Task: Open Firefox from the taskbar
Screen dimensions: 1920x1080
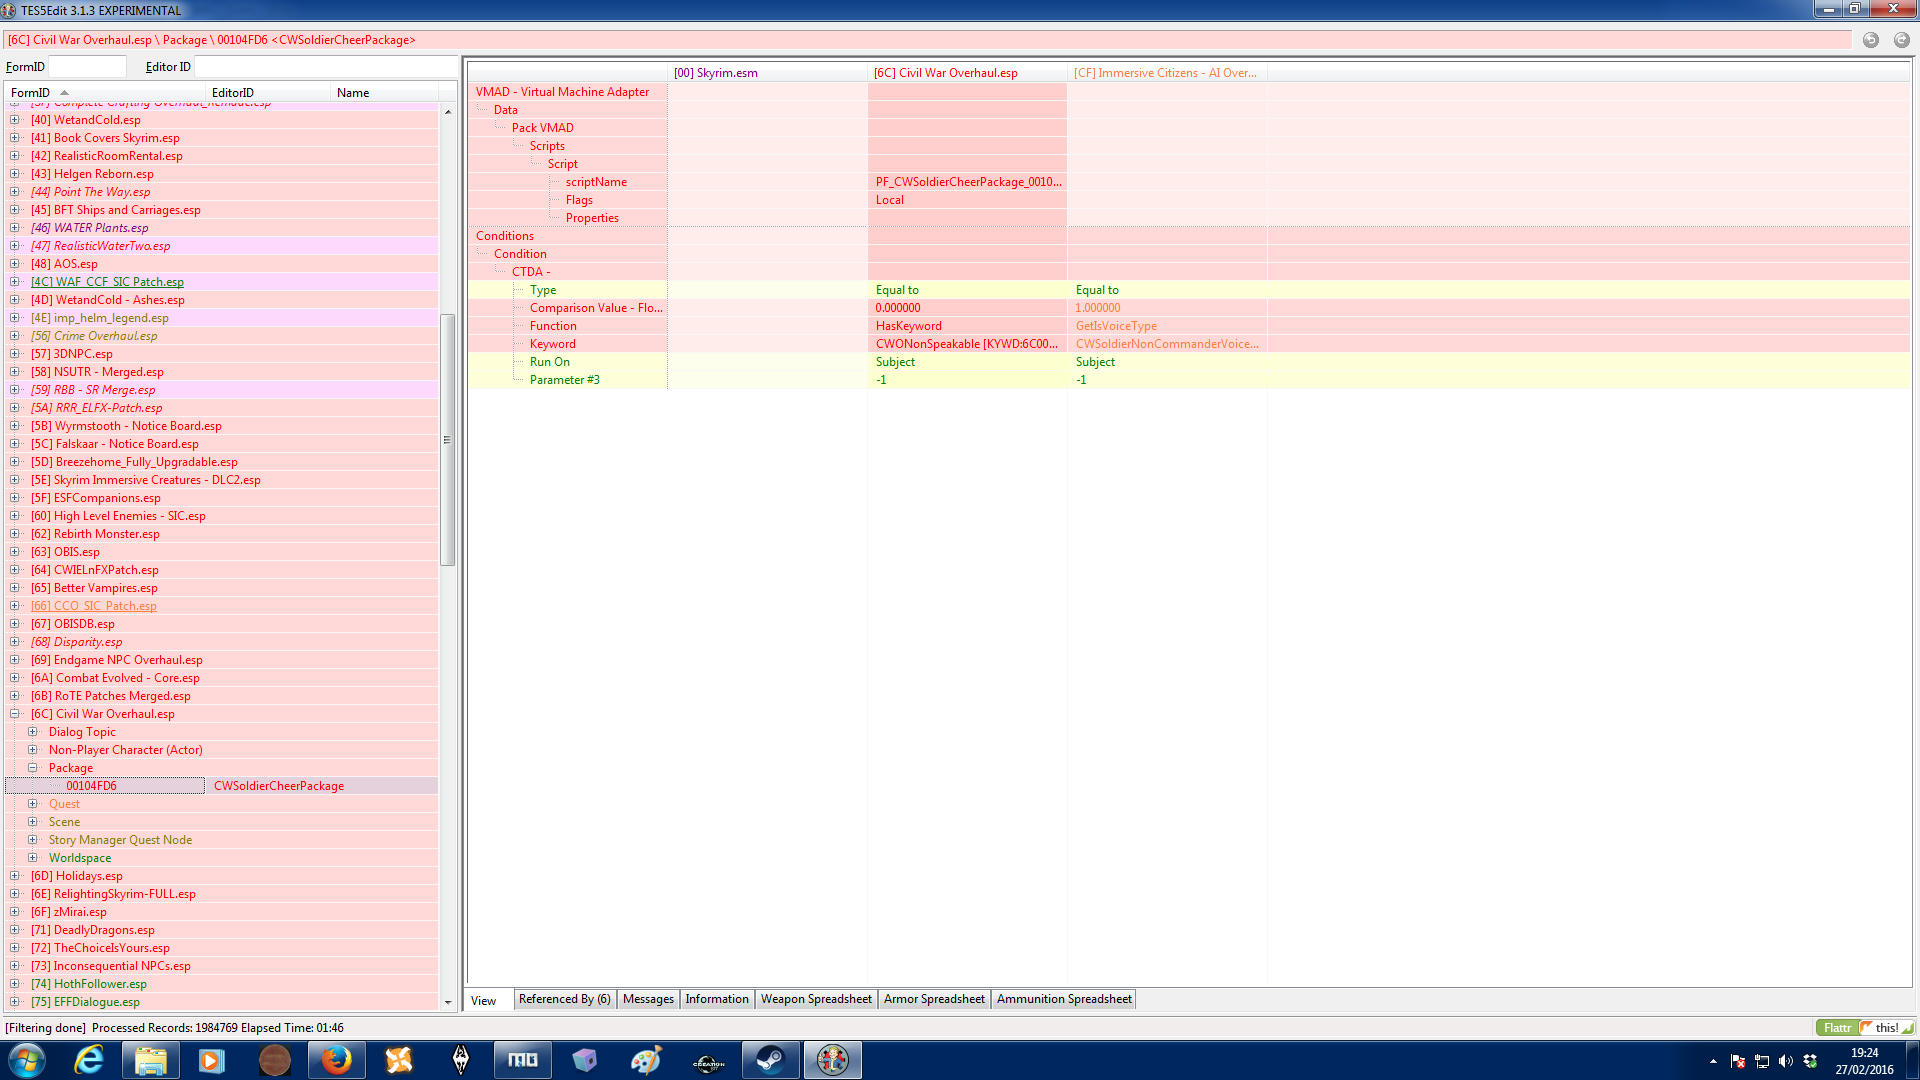Action: click(336, 1060)
